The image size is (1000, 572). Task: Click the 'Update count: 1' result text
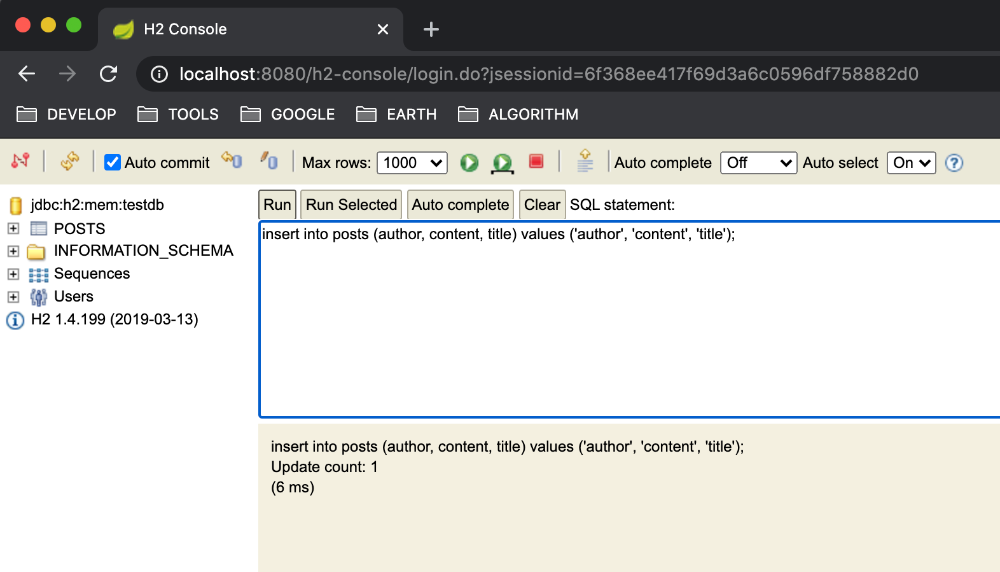click(324, 467)
